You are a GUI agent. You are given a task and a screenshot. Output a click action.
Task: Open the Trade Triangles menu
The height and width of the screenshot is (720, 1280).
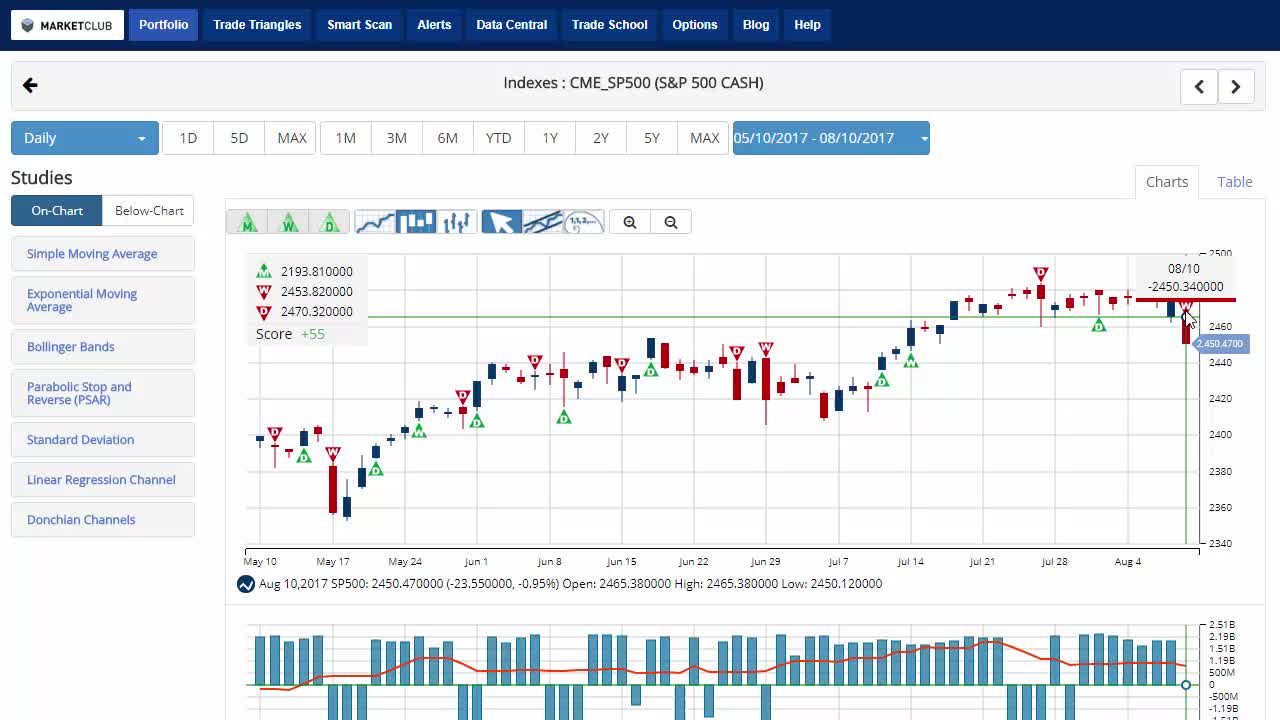[x=257, y=25]
